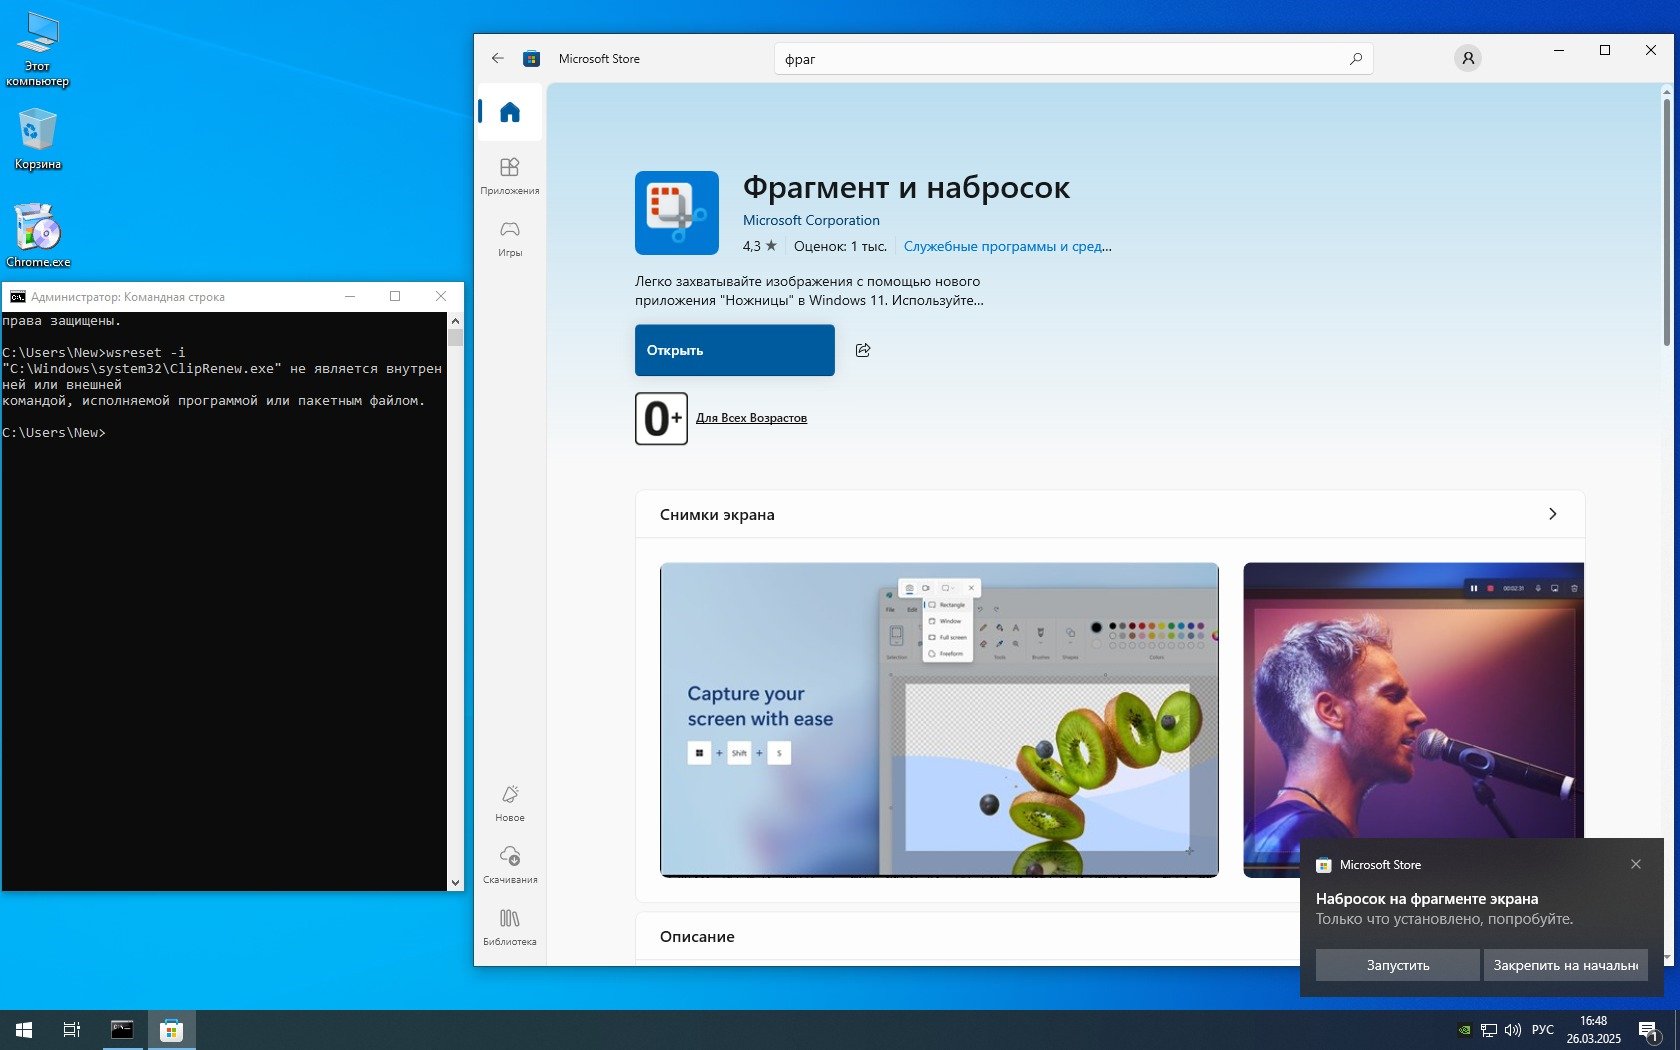The width and height of the screenshot is (1680, 1050).
Task: Click the share icon next to Открыть
Action: [x=863, y=350]
